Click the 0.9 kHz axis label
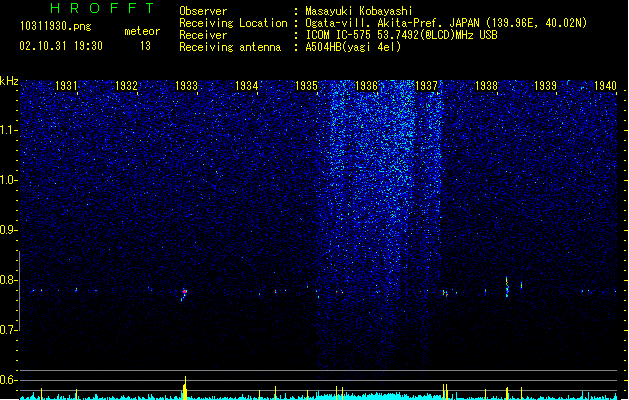The height and width of the screenshot is (400, 629). coord(9,230)
